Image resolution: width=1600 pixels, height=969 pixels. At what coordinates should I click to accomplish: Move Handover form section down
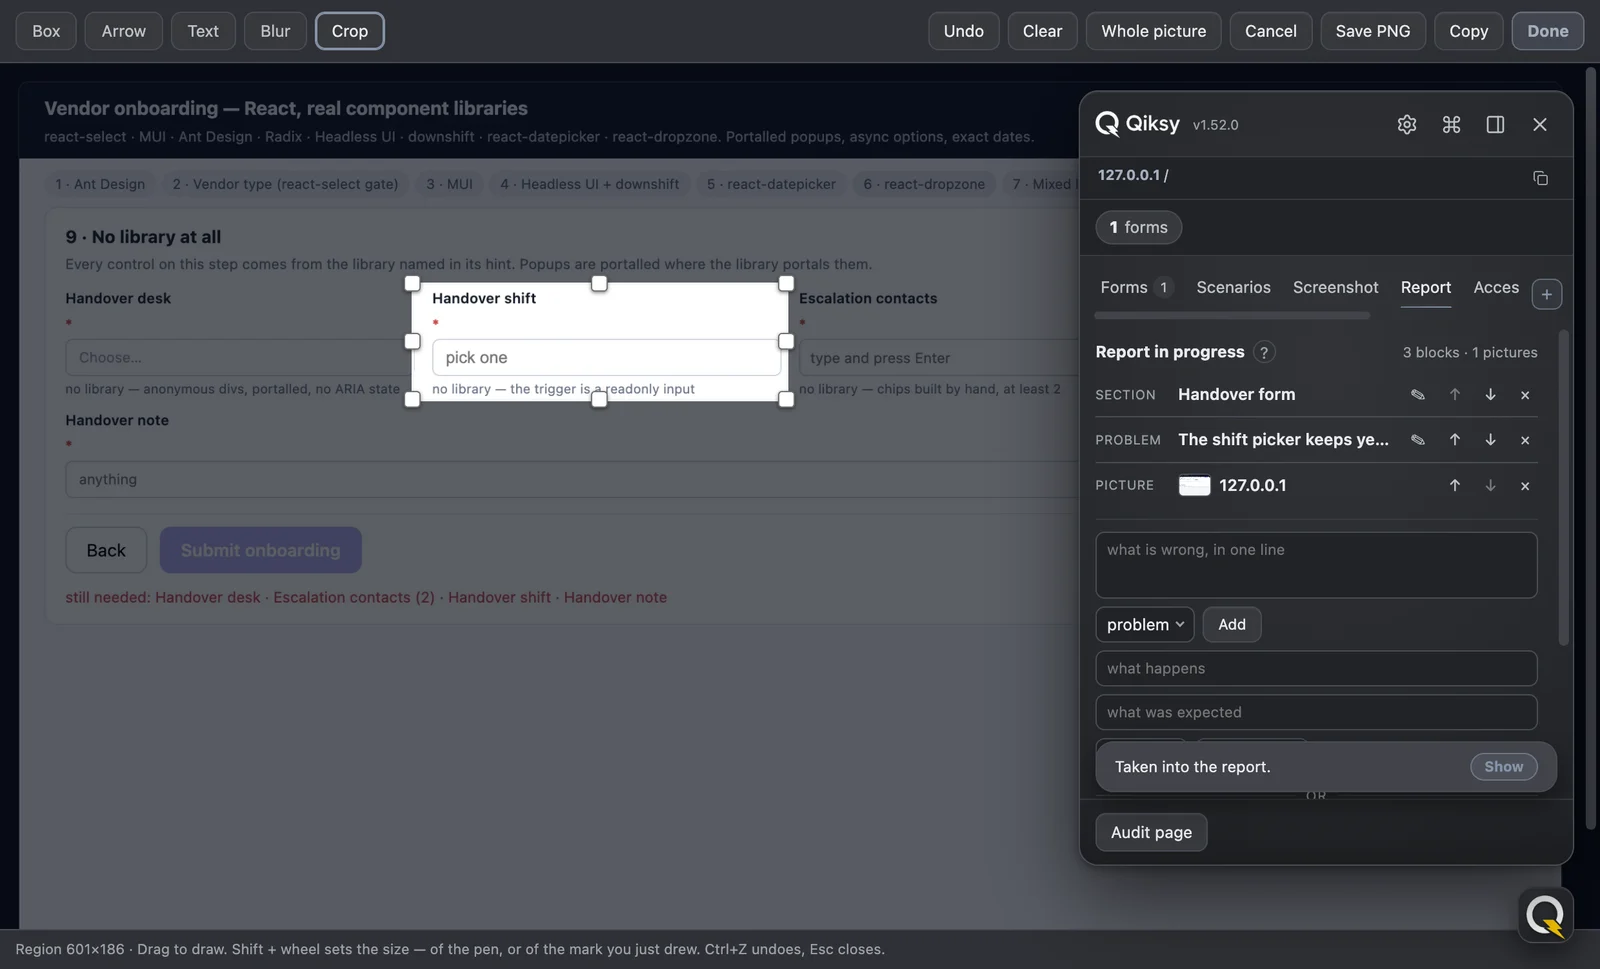tap(1490, 395)
